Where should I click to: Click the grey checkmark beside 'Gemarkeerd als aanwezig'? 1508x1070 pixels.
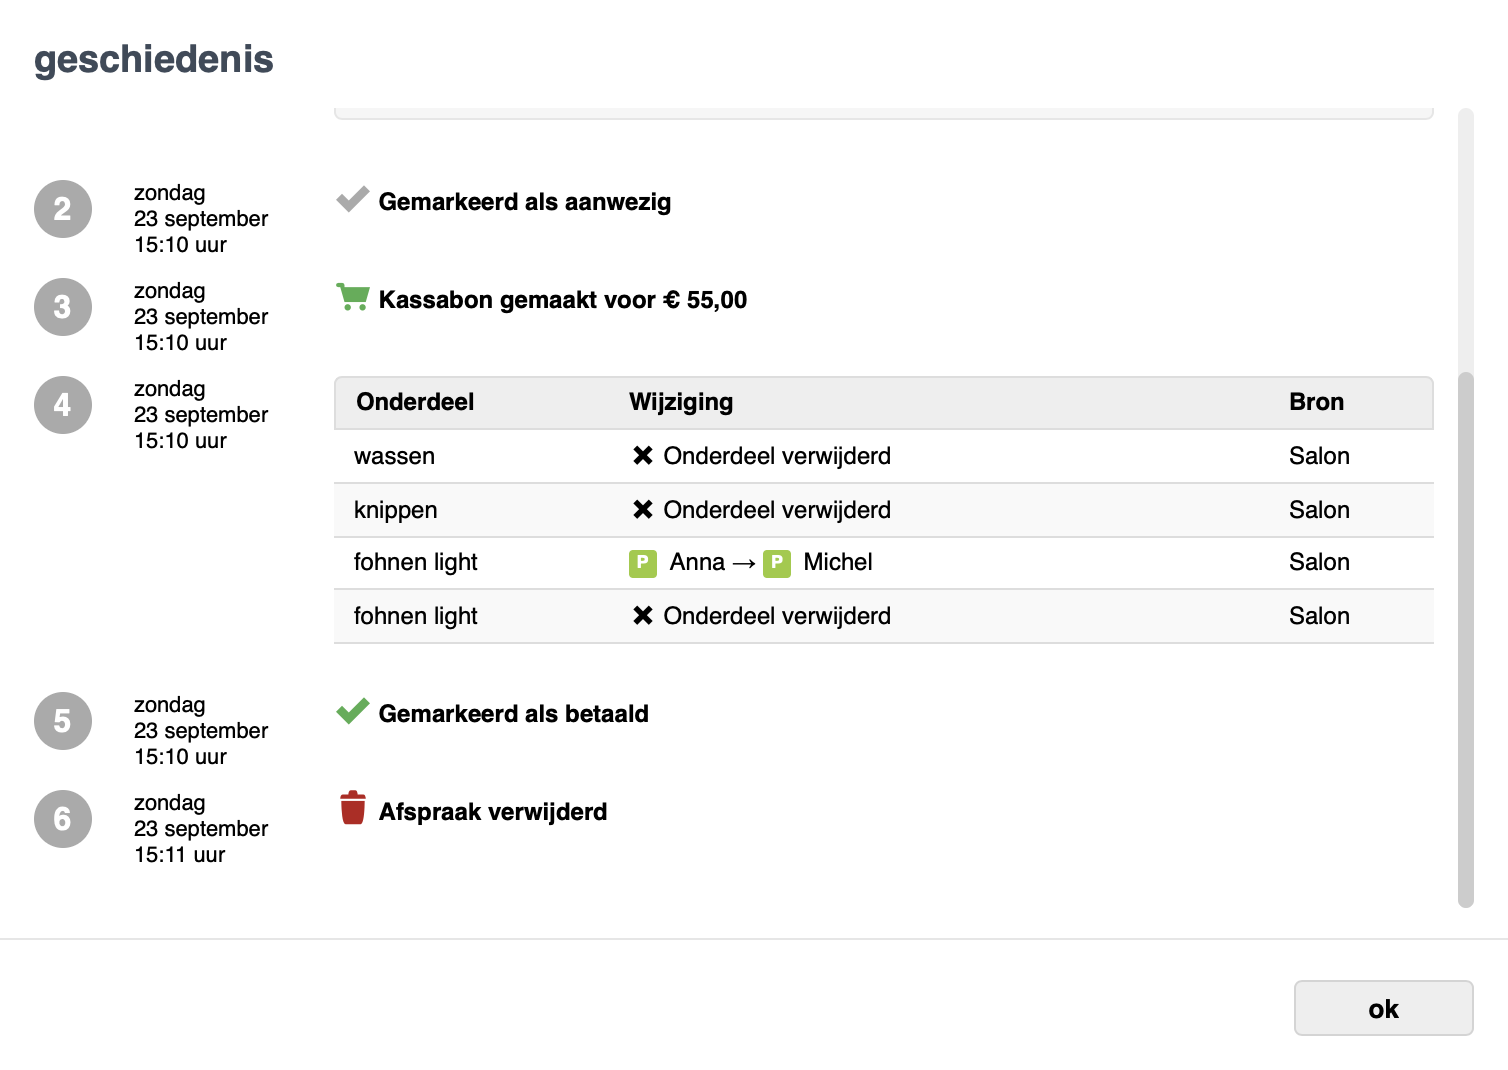(352, 200)
